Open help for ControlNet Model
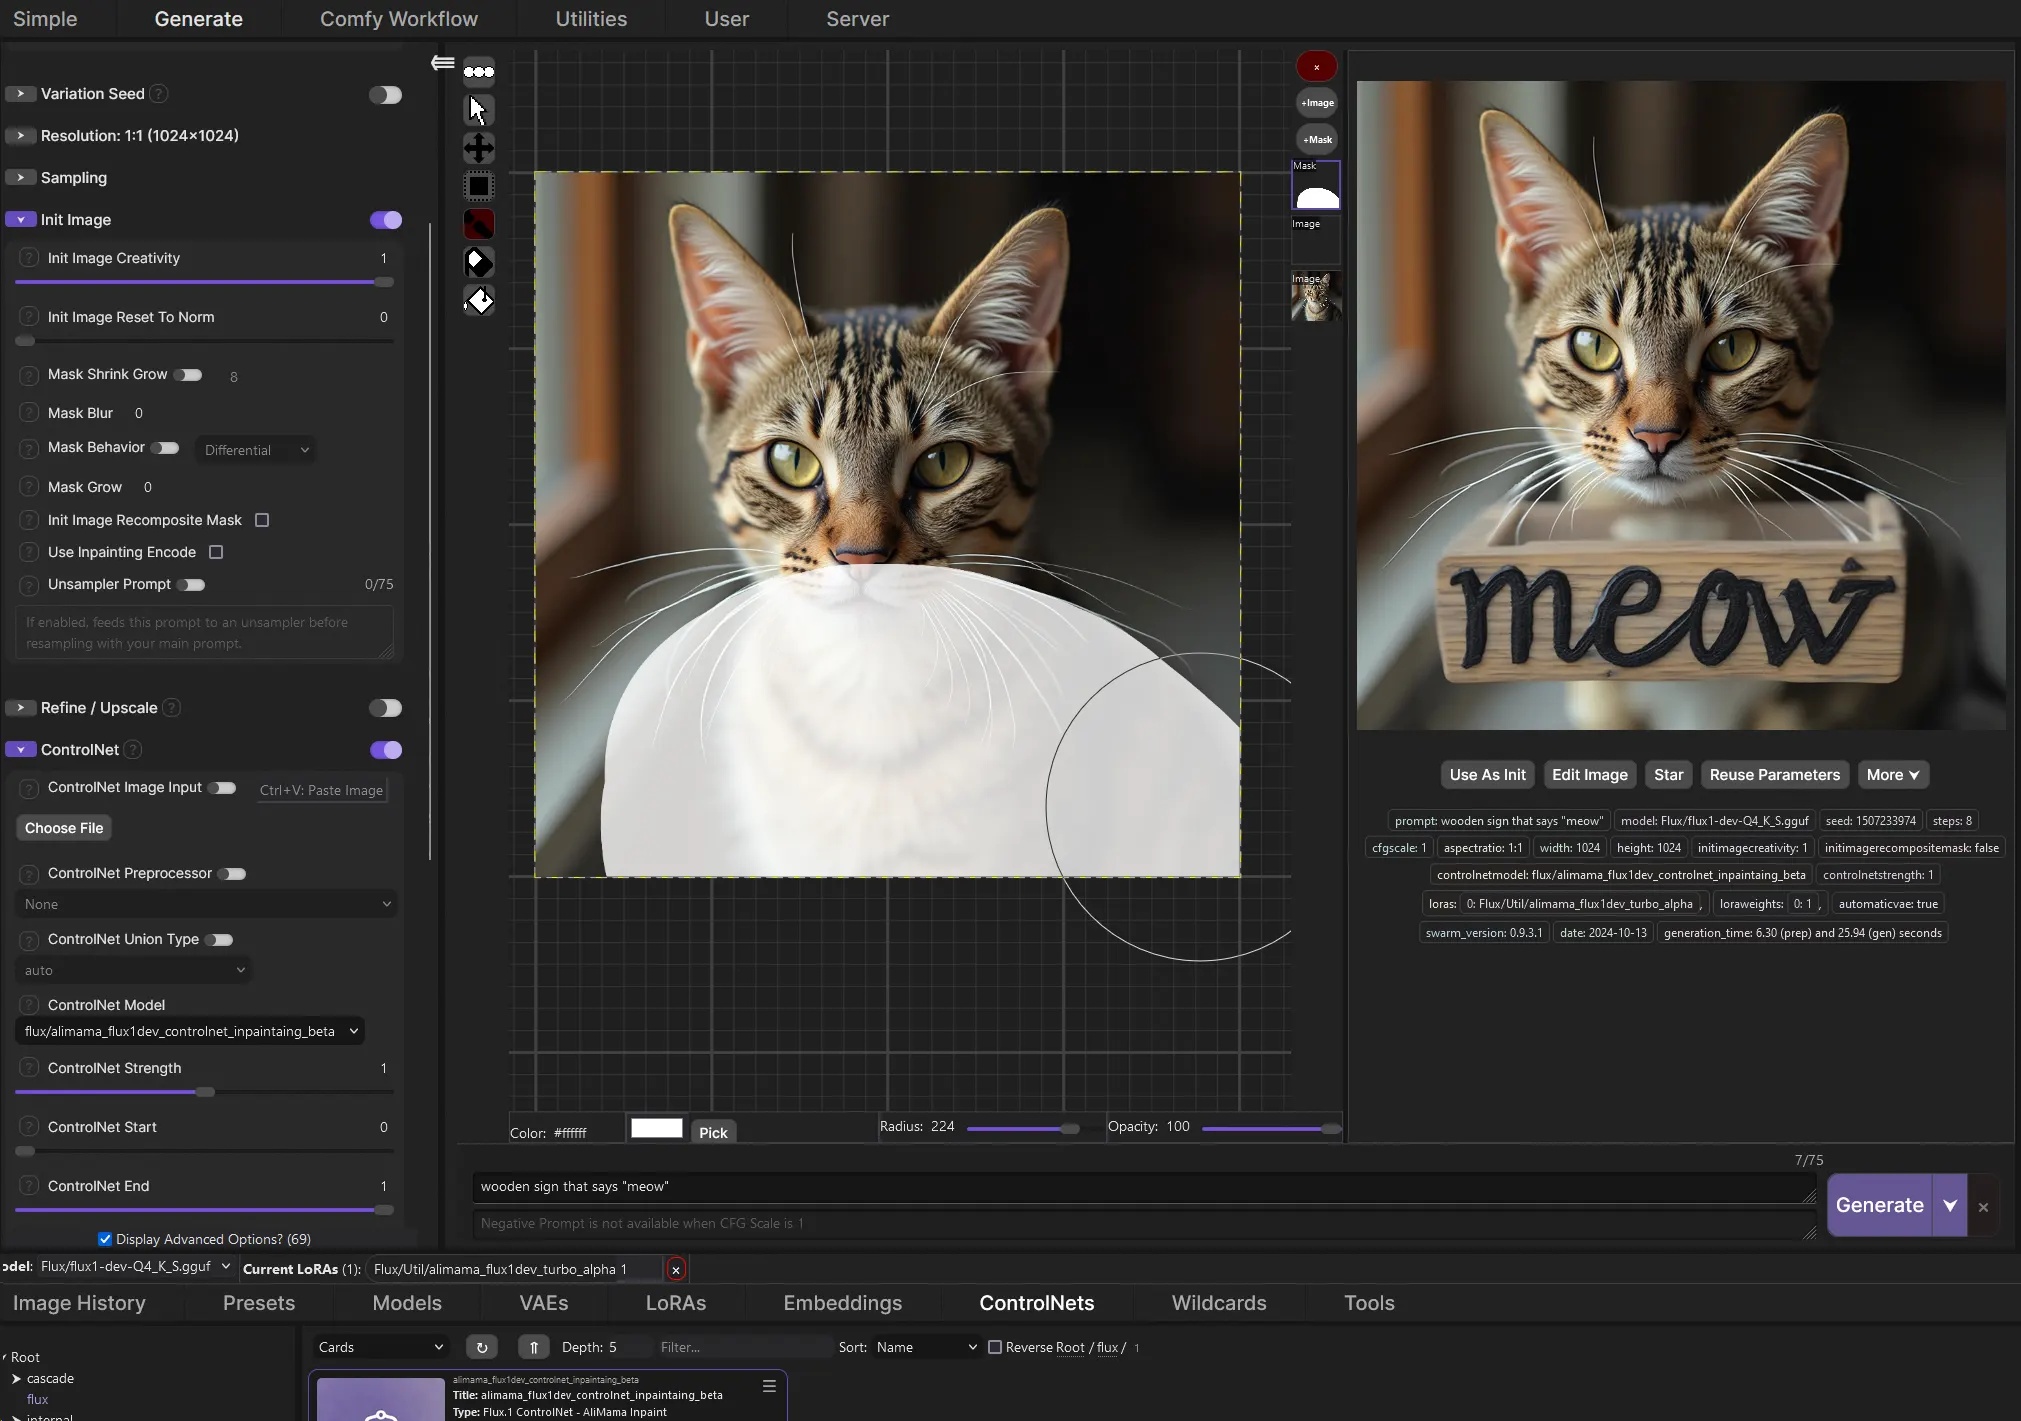2021x1421 pixels. (29, 1005)
